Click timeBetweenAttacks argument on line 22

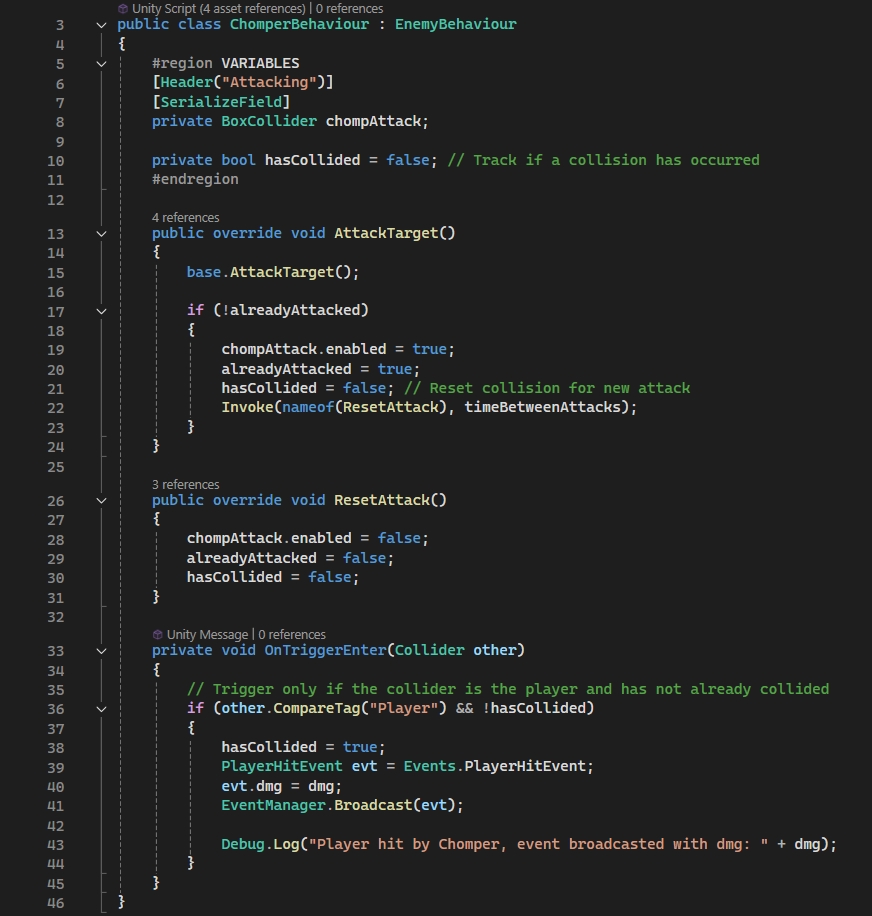click(x=543, y=407)
